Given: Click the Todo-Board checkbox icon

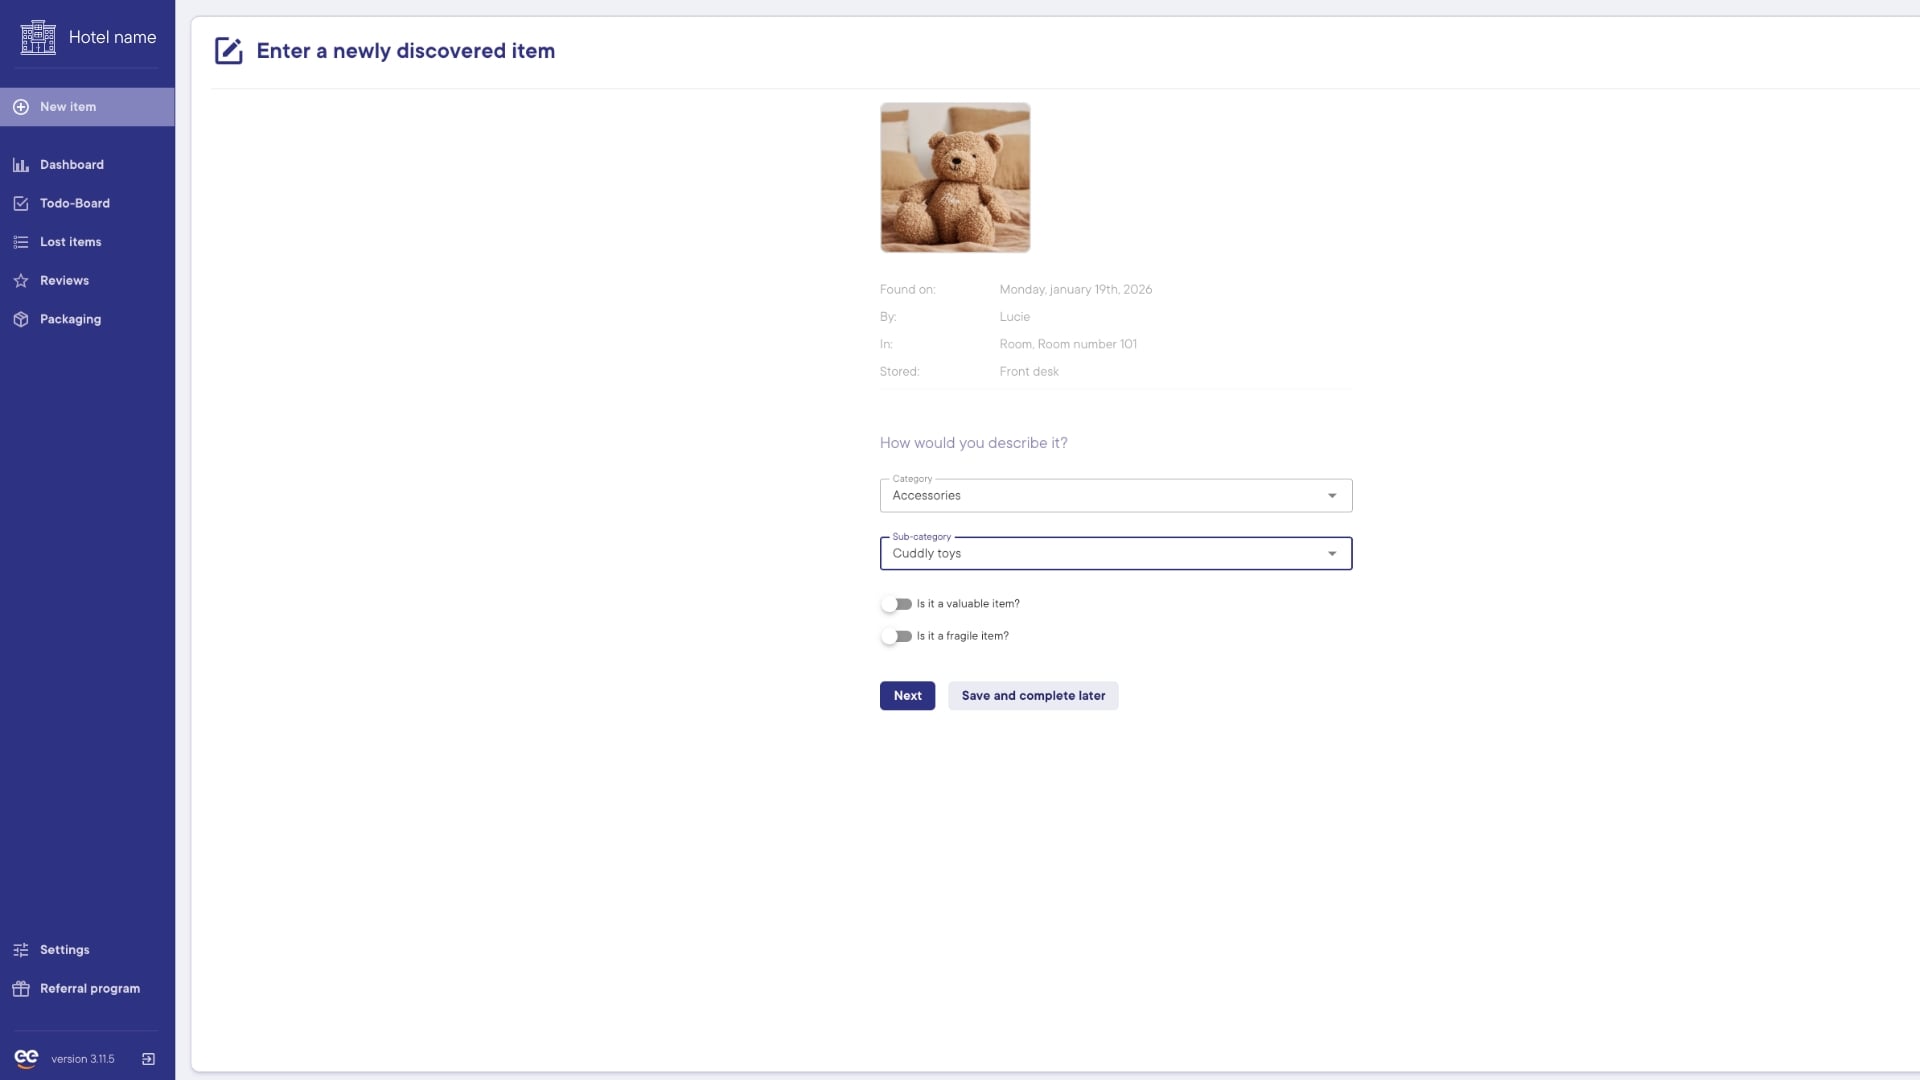Looking at the screenshot, I should [21, 204].
